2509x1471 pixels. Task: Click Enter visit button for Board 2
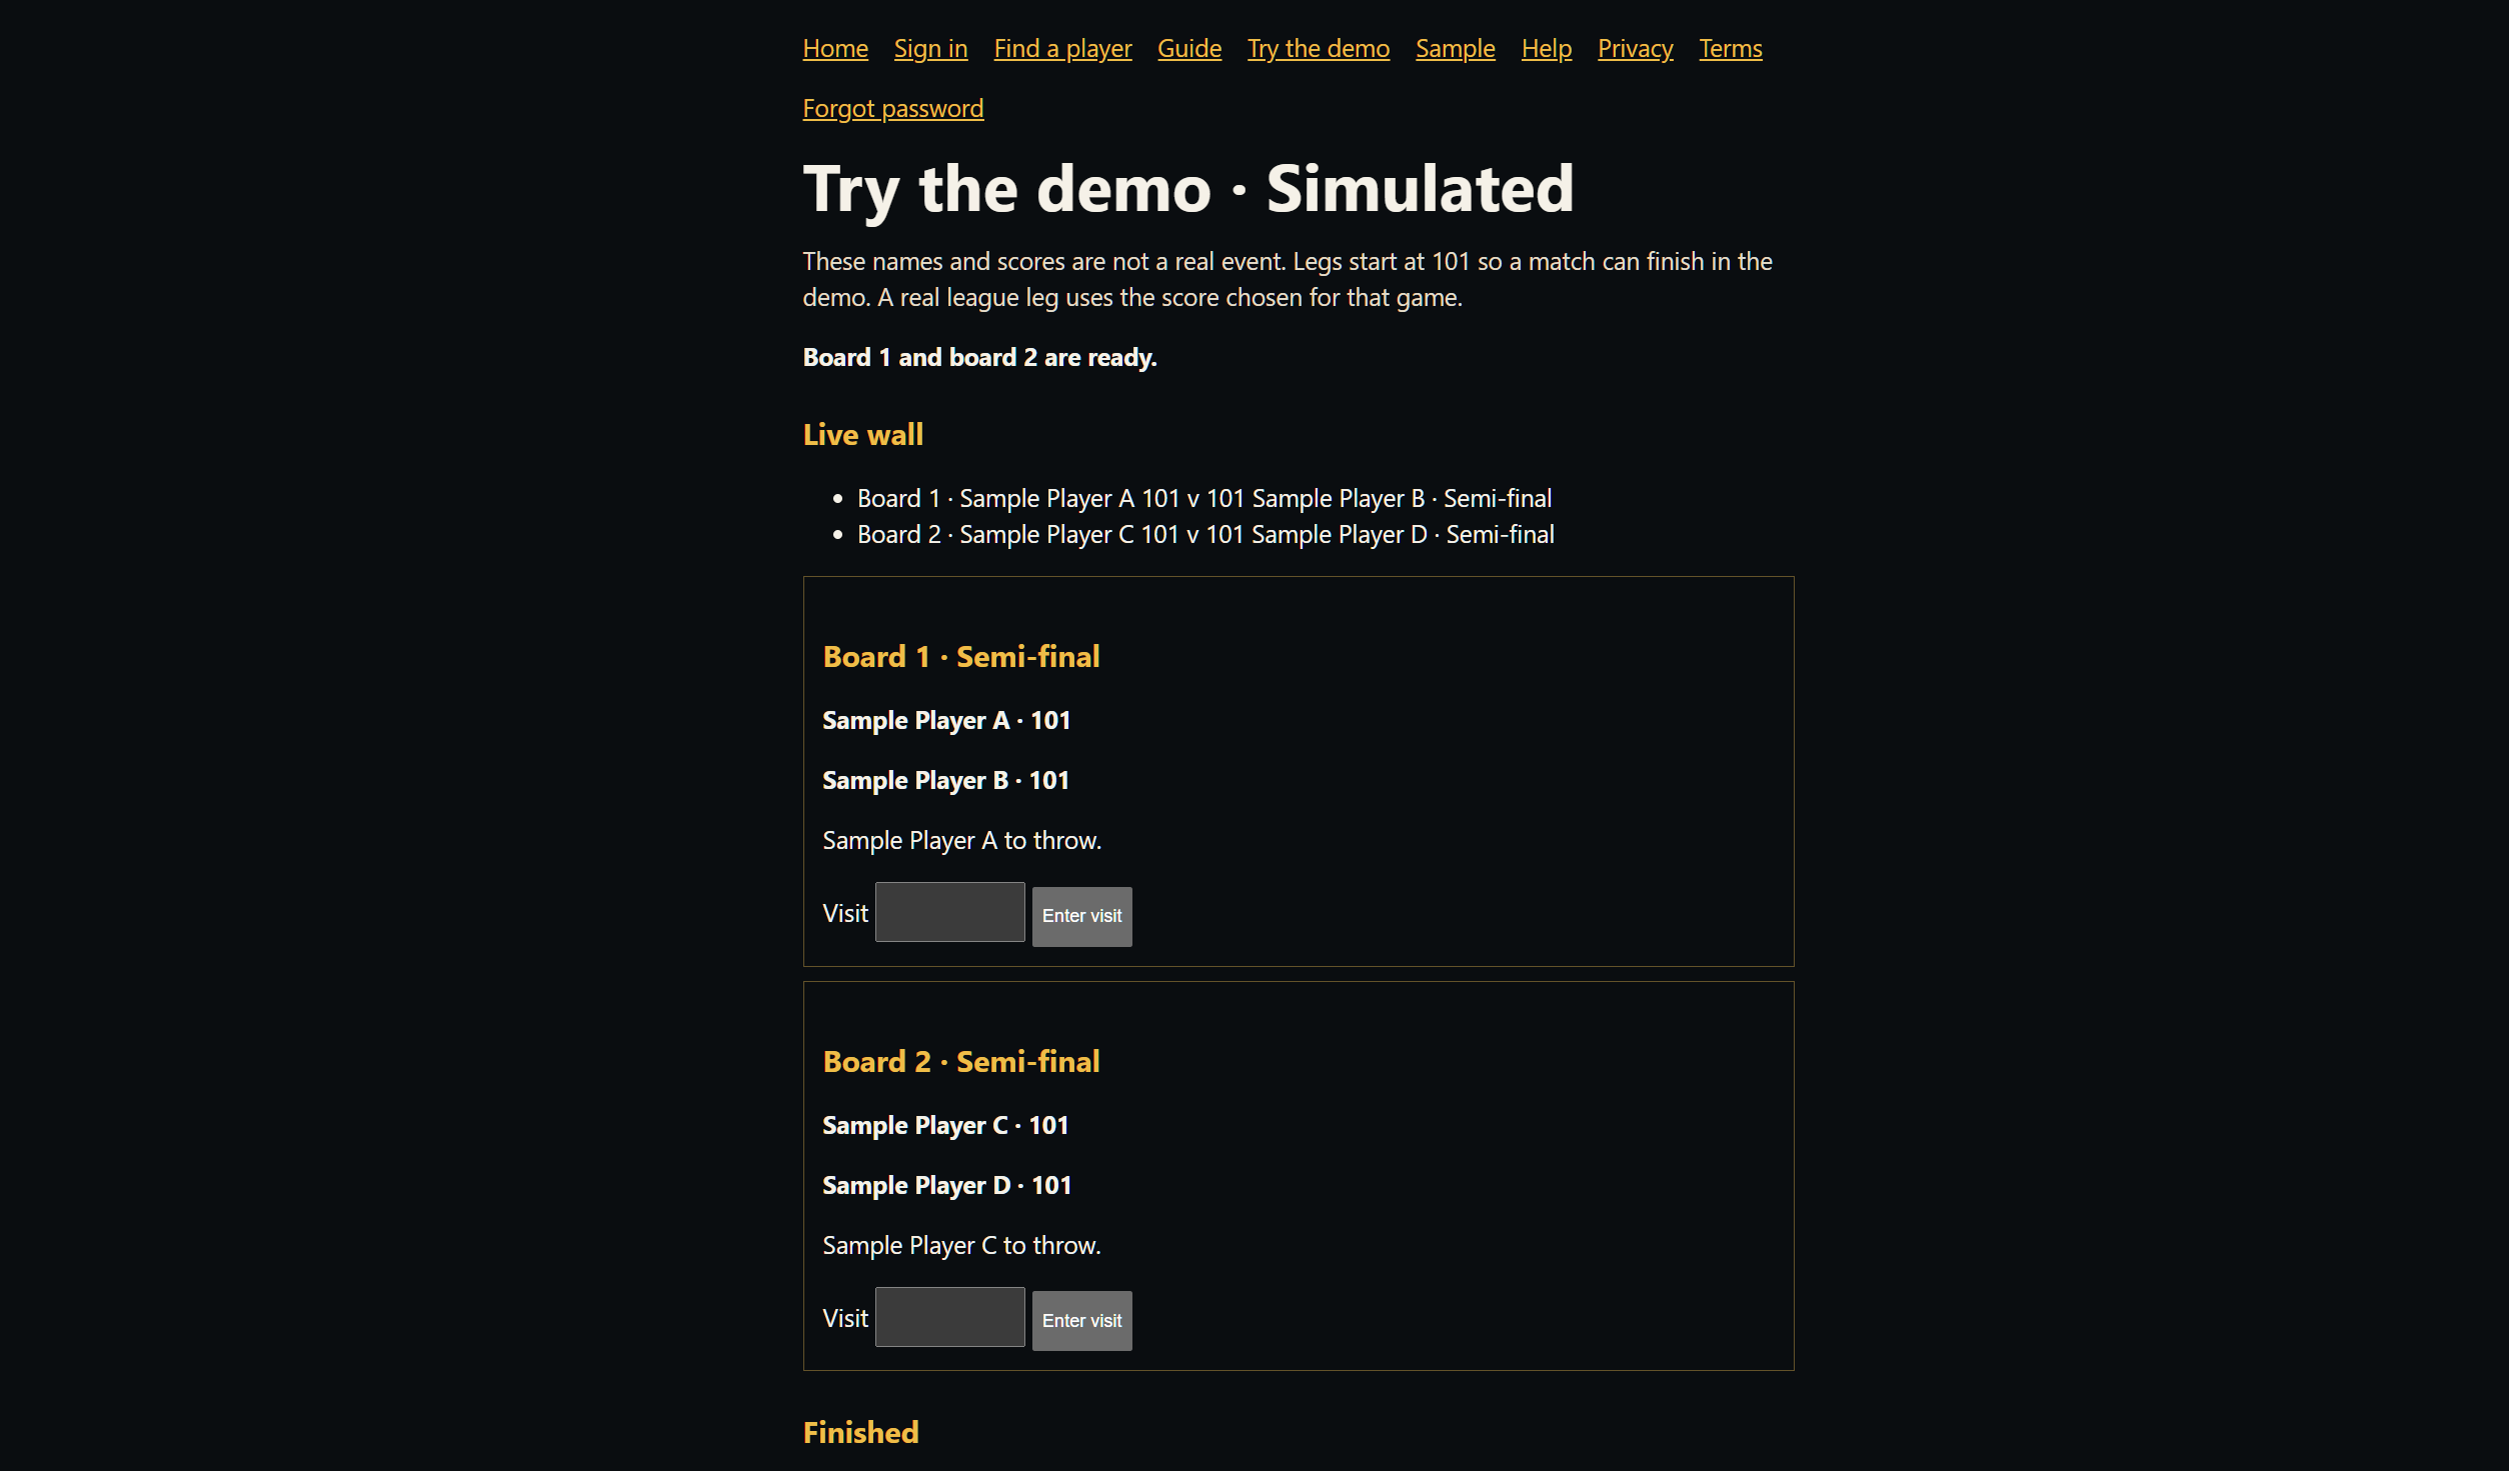click(1082, 1321)
